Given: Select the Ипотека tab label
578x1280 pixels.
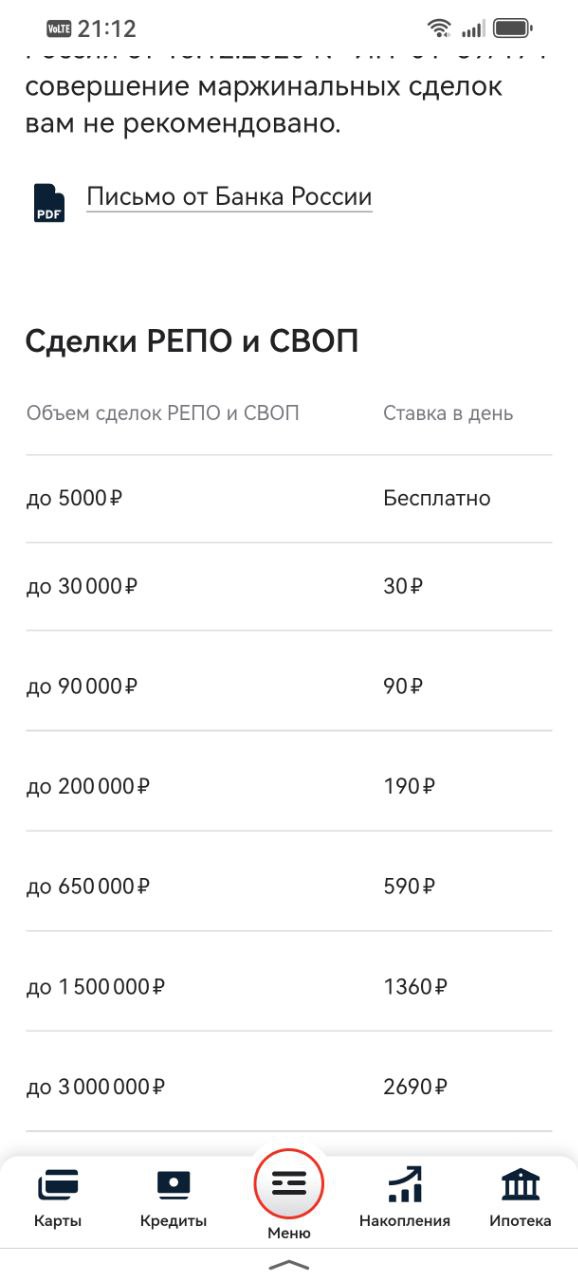Looking at the screenshot, I should click(x=520, y=1221).
